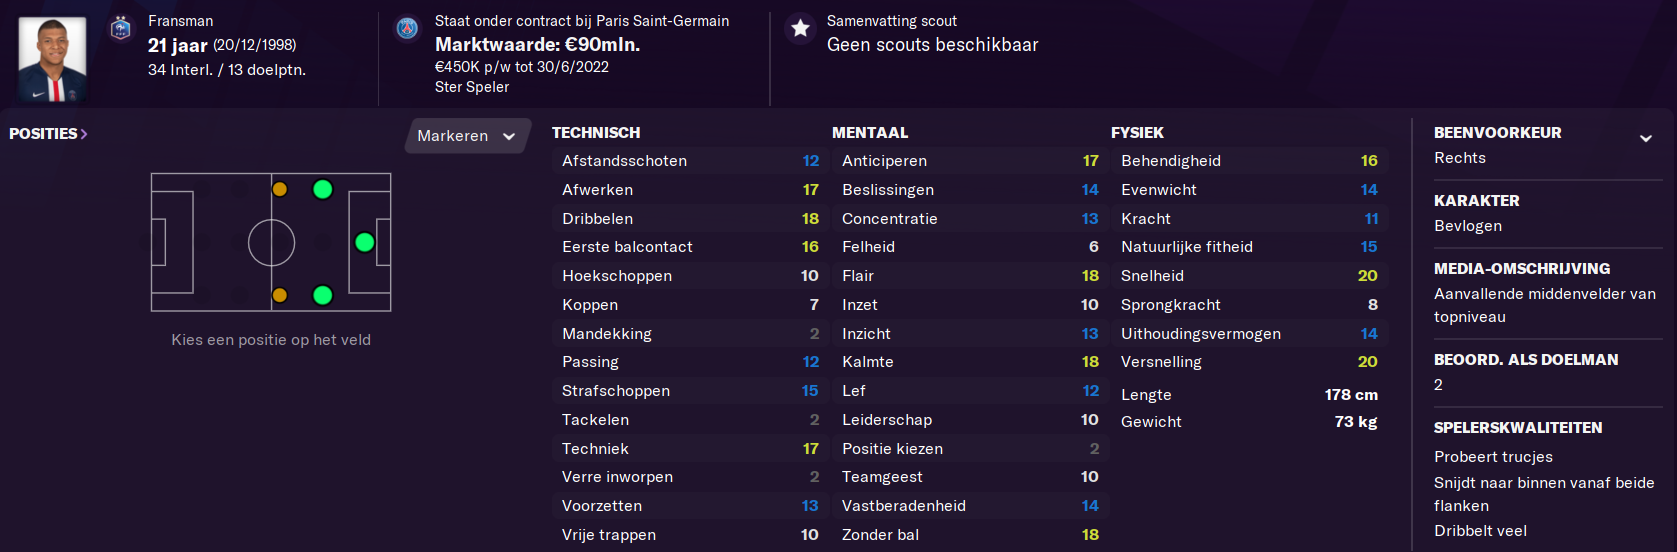Viewport: 1677px width, 552px height.
Task: Collapse the Beenvoorkeur panel chevron
Action: 1646,138
